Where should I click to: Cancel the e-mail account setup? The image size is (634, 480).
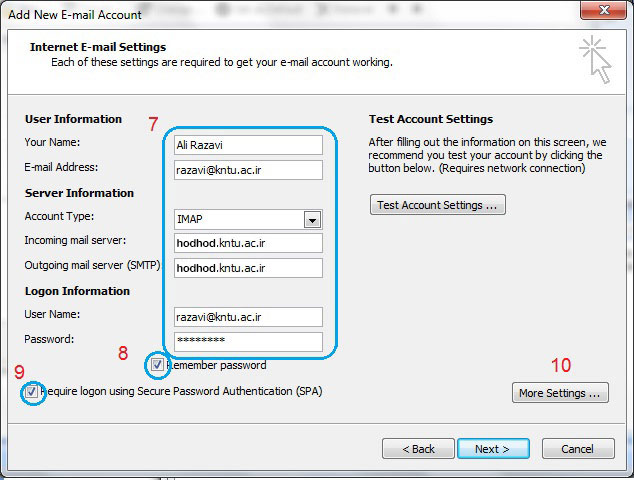click(x=577, y=449)
